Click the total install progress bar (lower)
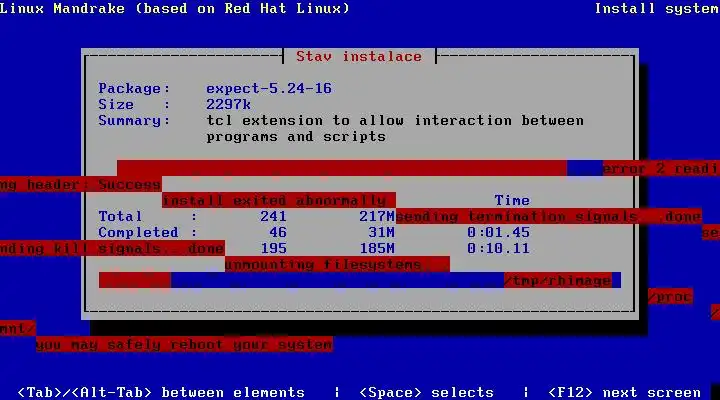 coord(360,280)
